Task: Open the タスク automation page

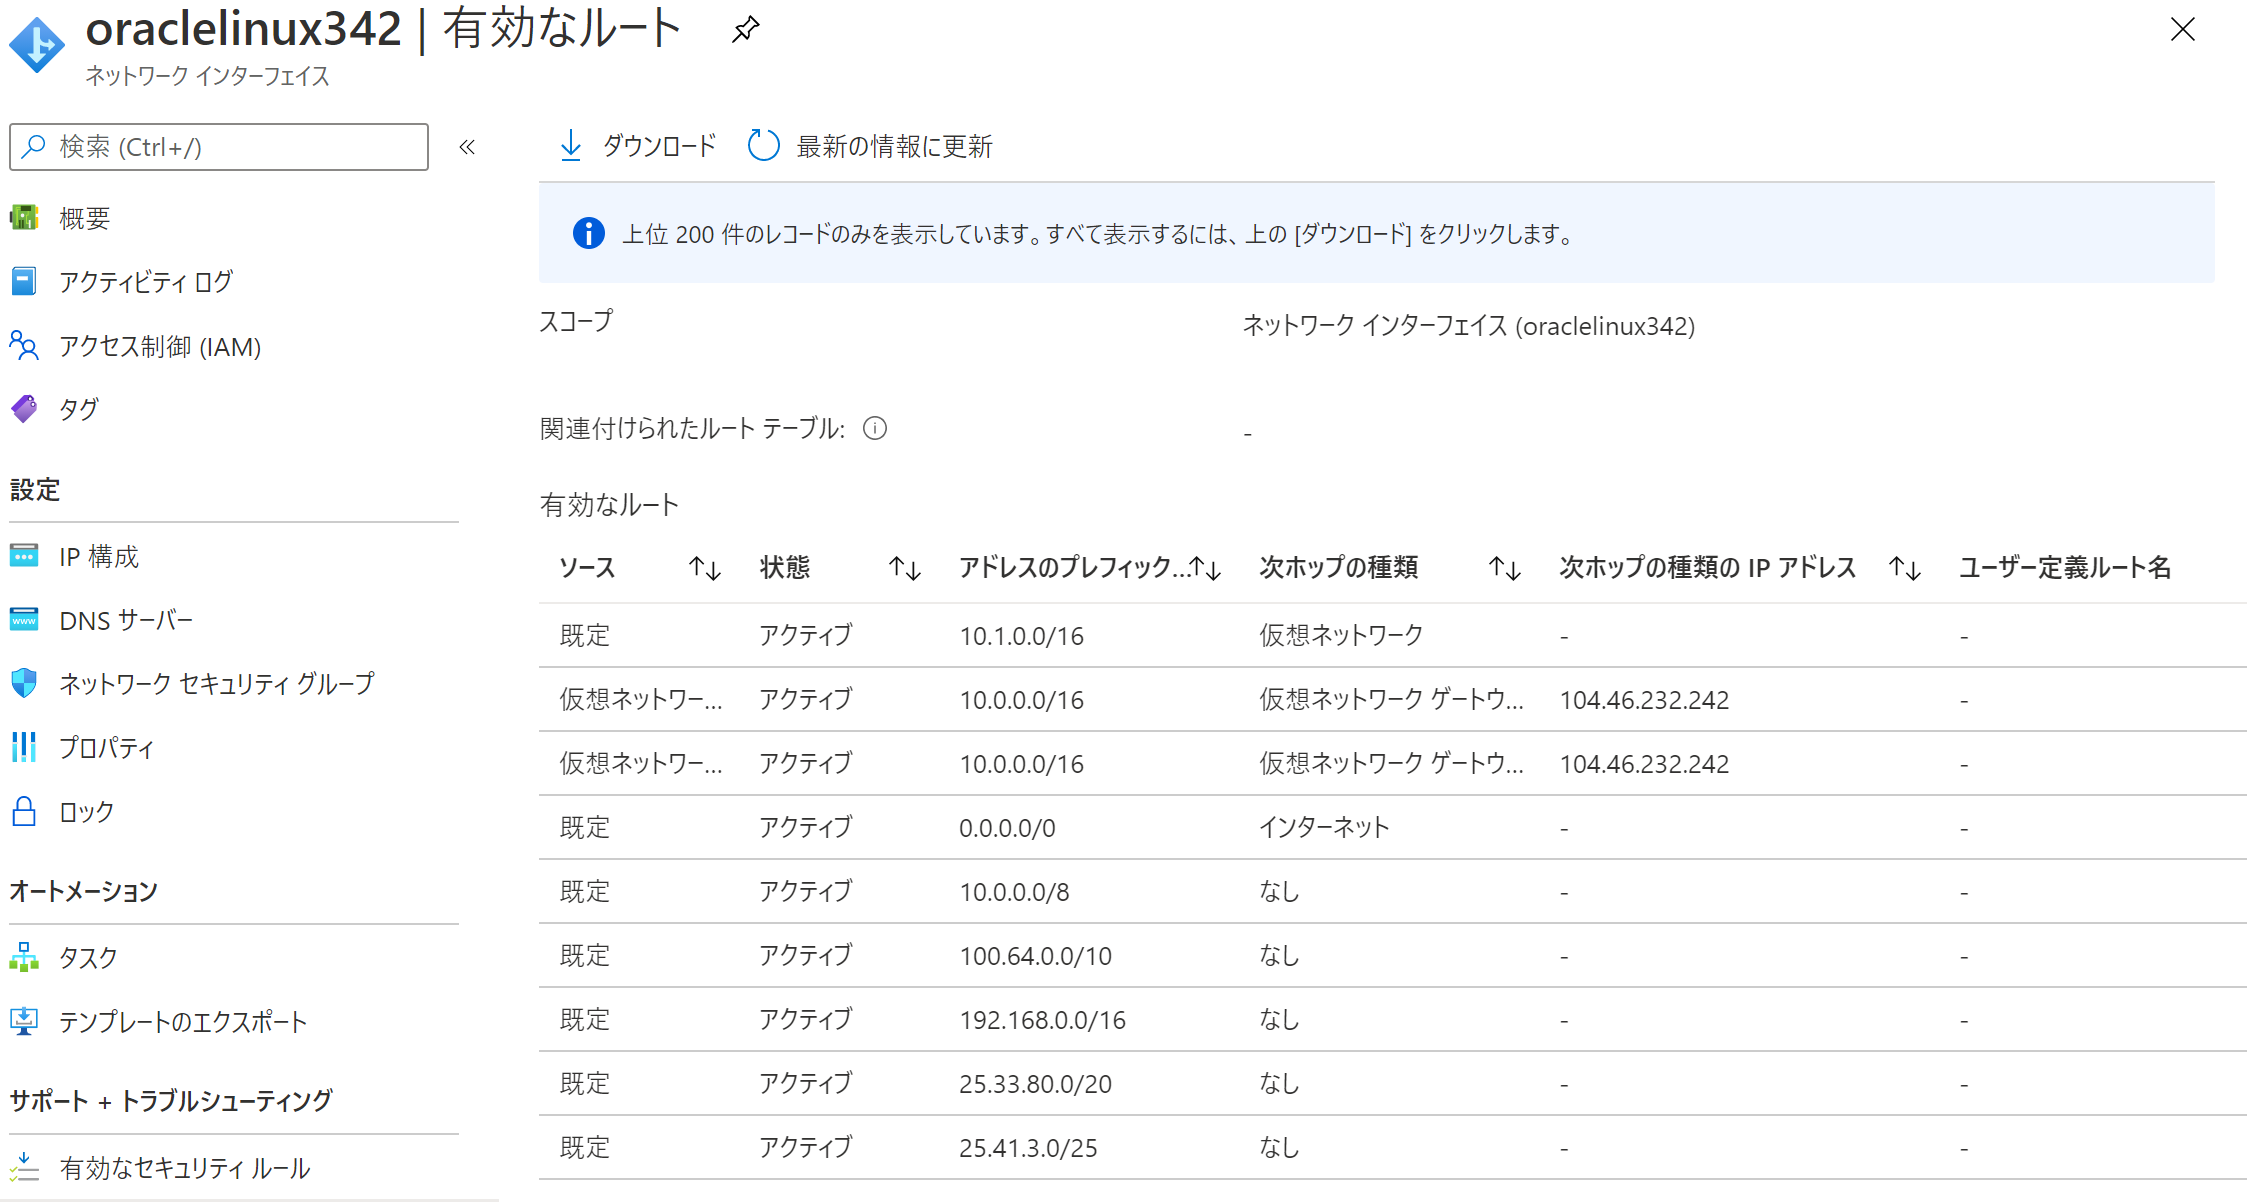Action: (88, 957)
